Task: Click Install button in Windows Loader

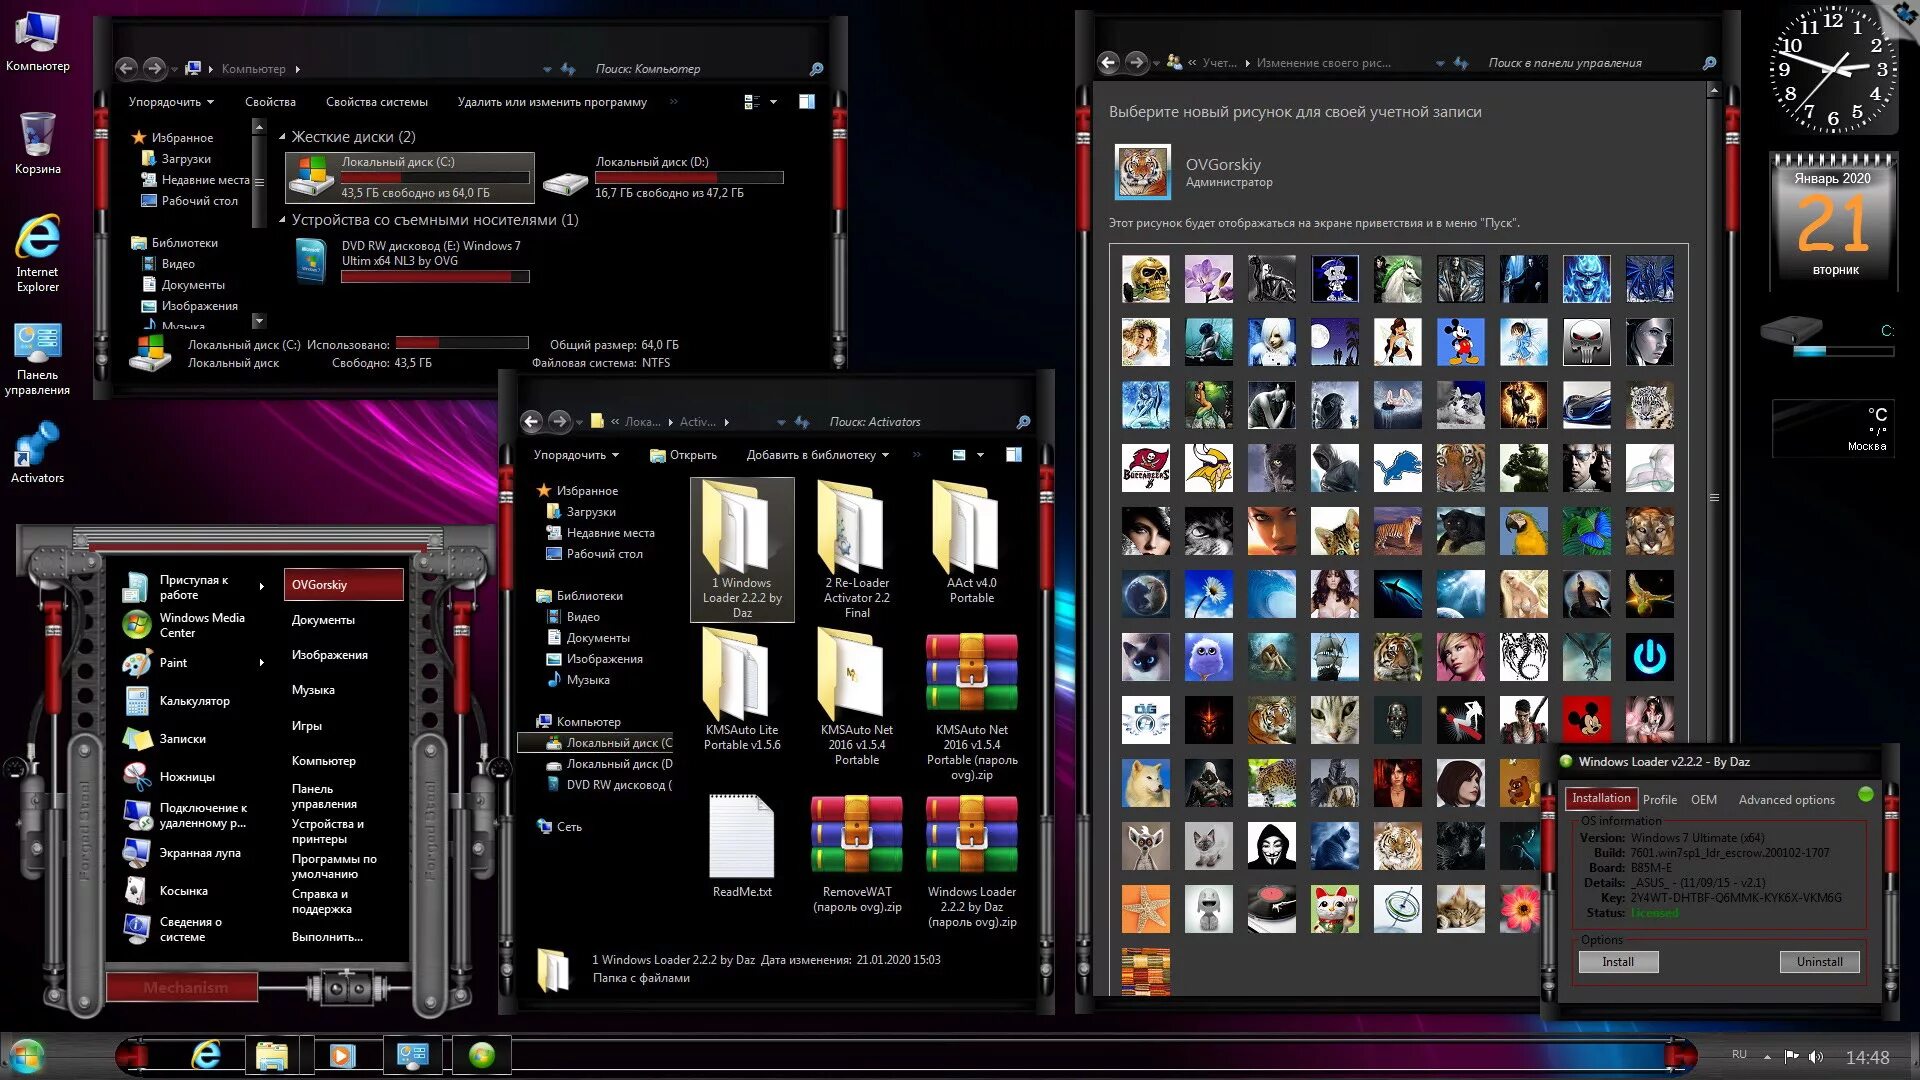Action: pos(1618,962)
